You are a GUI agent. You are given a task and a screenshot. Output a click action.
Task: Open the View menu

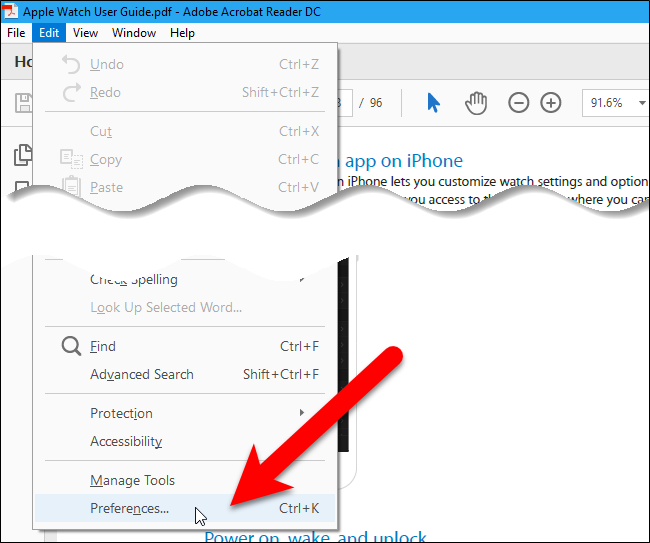click(85, 33)
